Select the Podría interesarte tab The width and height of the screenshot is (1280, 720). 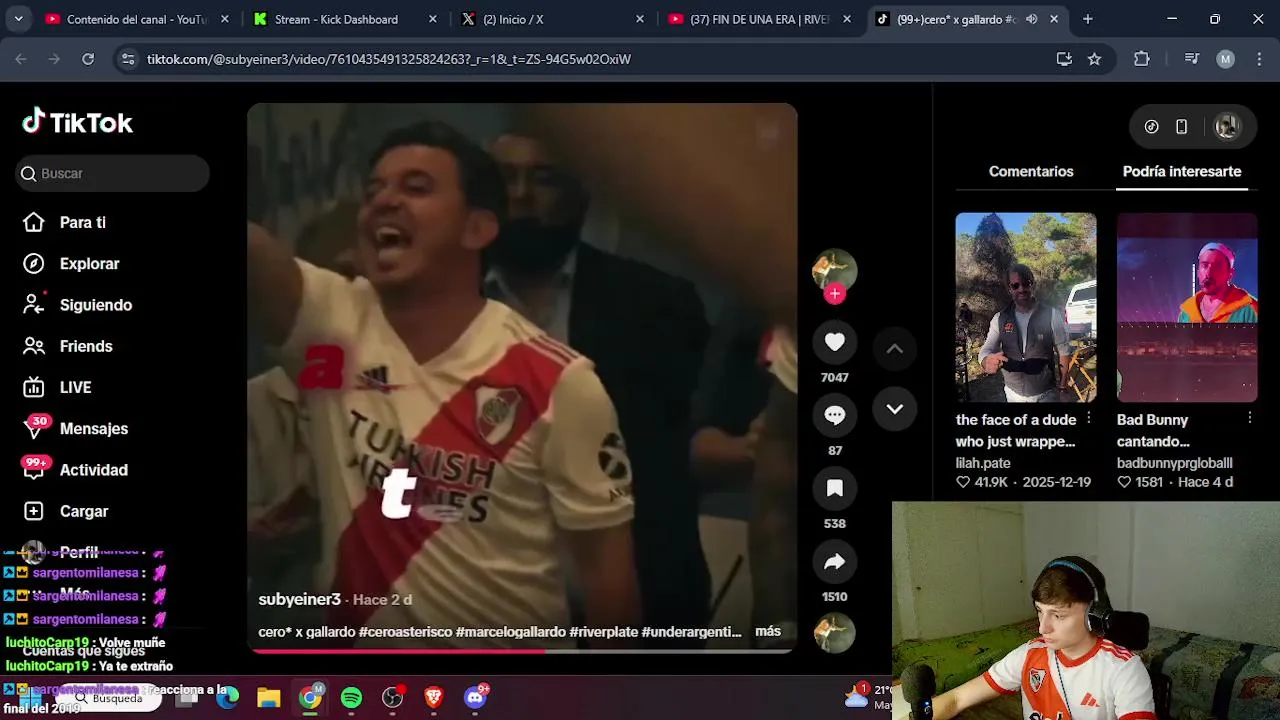pyautogui.click(x=1182, y=171)
